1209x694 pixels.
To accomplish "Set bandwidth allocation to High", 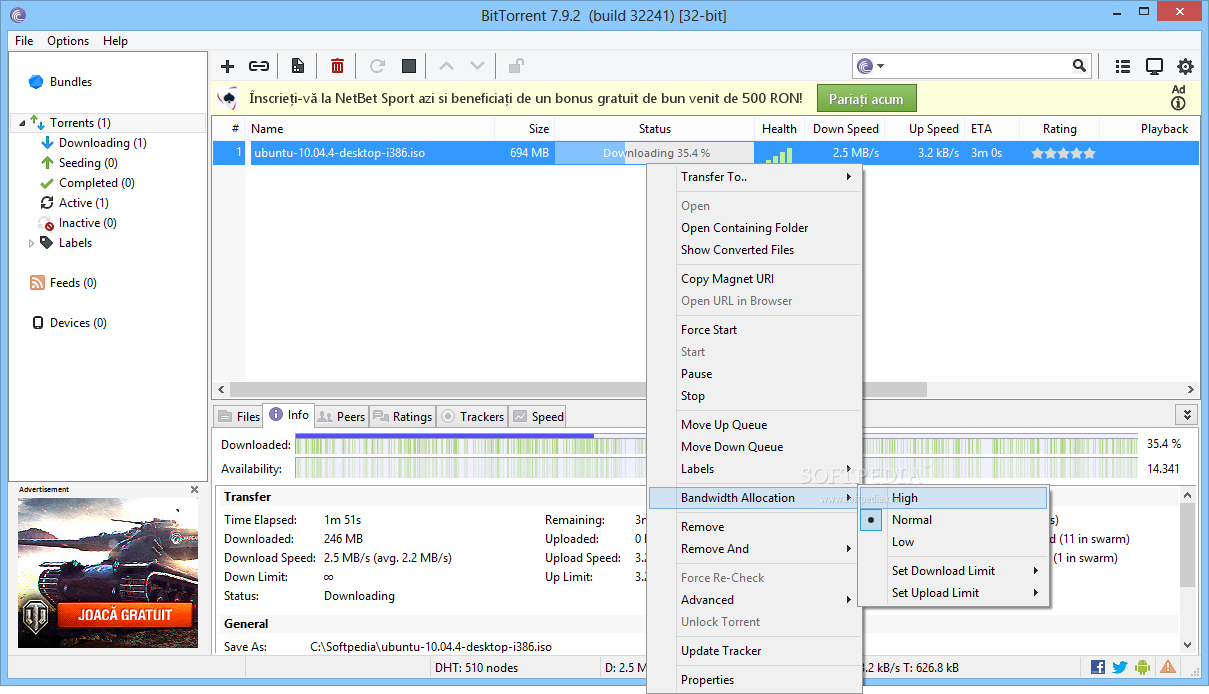I will coord(904,497).
